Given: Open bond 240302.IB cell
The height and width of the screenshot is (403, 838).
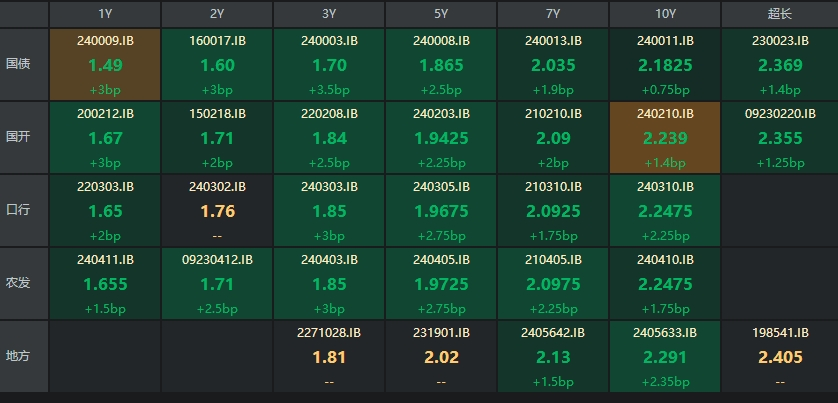Looking at the screenshot, I should [x=217, y=210].
